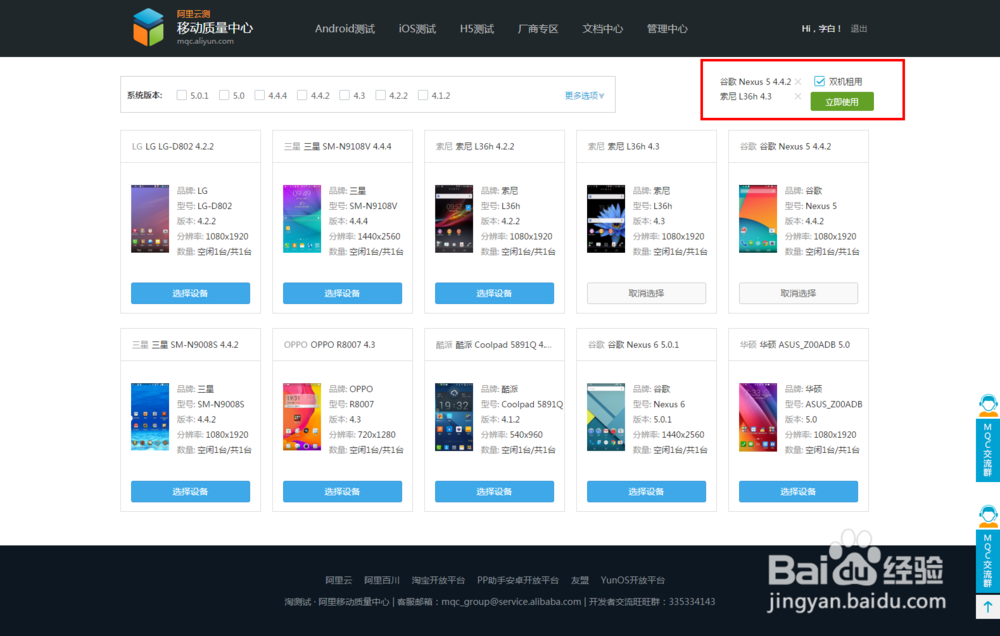Select the 谷歌 Nexus 6 device

point(646,492)
